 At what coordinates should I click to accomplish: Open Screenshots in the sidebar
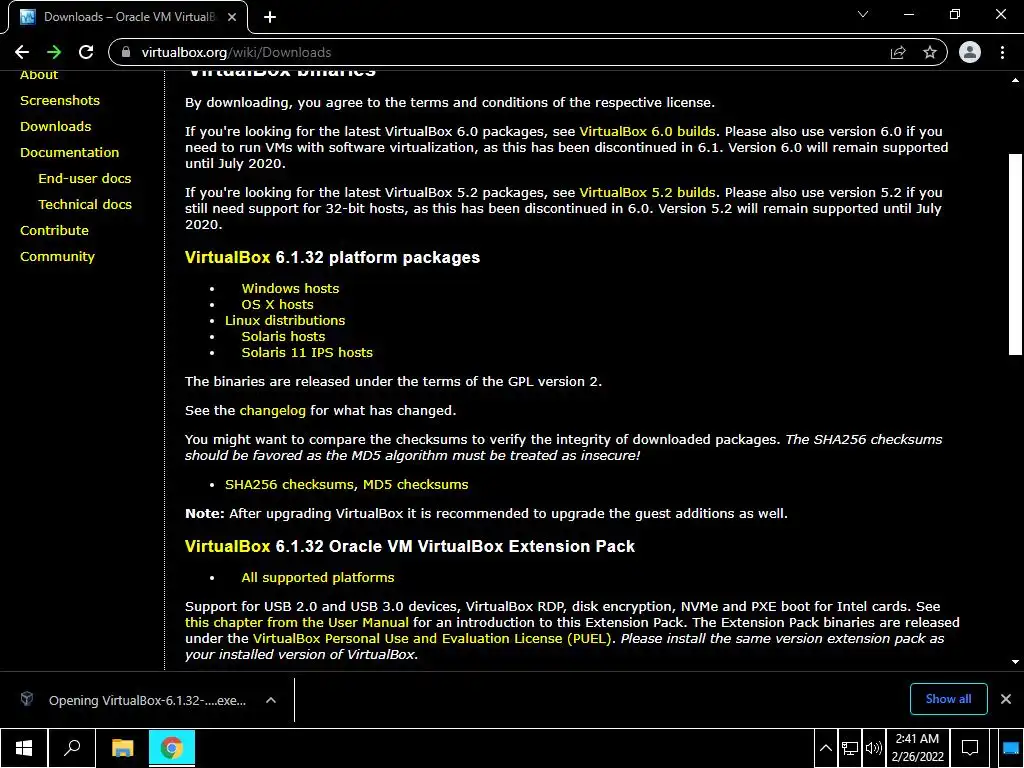tap(60, 101)
